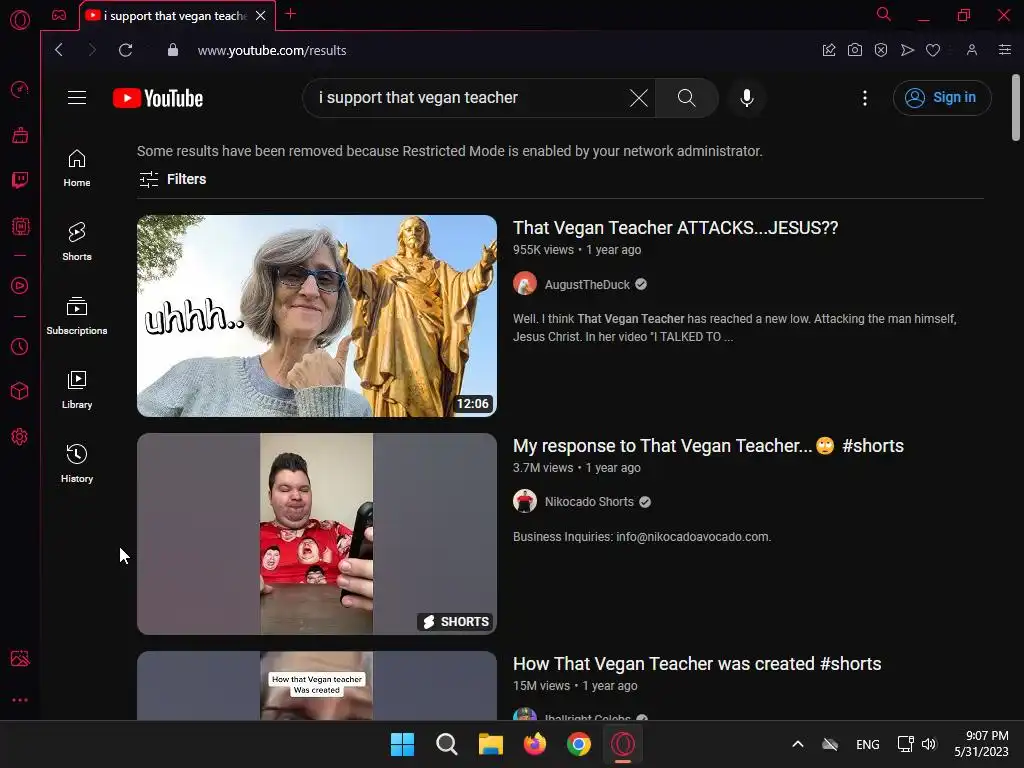Show hidden system tray icons

tap(797, 744)
